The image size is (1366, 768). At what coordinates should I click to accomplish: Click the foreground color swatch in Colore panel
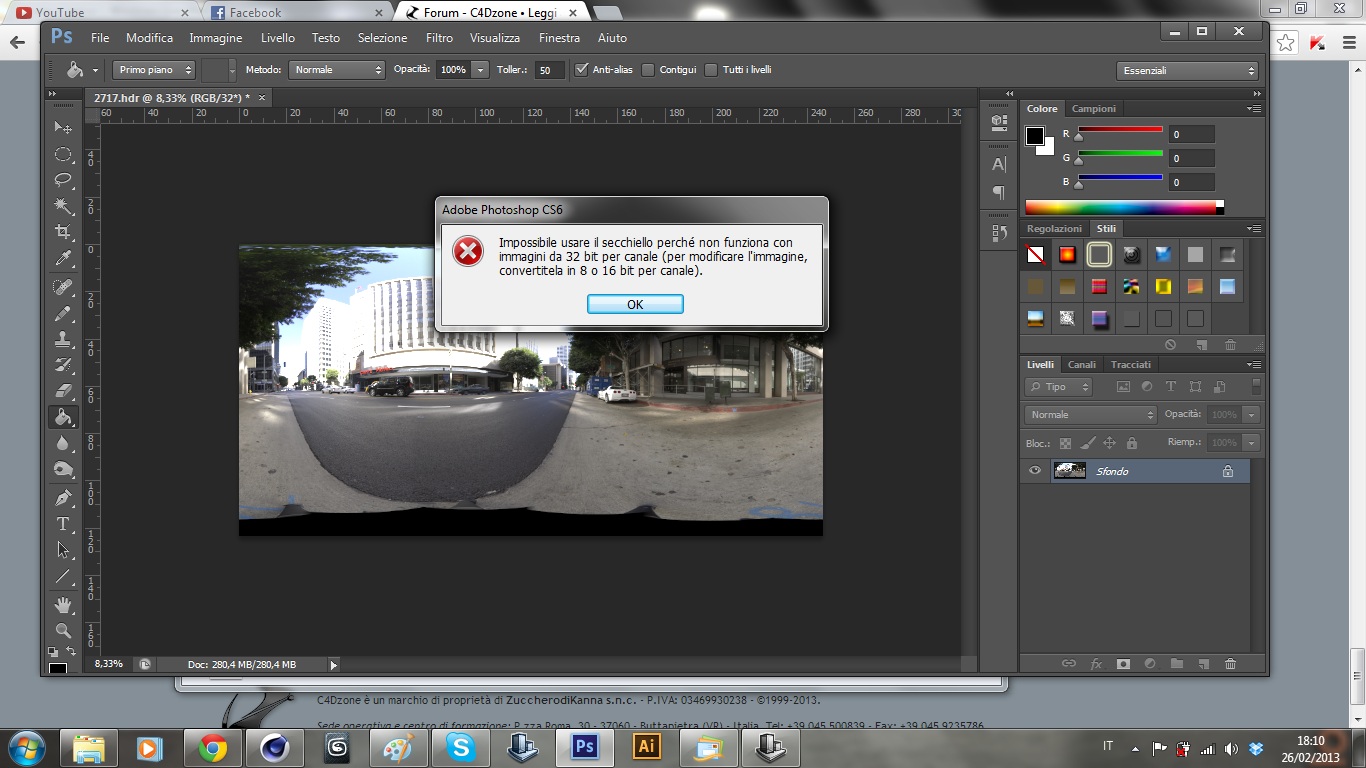pyautogui.click(x=1035, y=136)
